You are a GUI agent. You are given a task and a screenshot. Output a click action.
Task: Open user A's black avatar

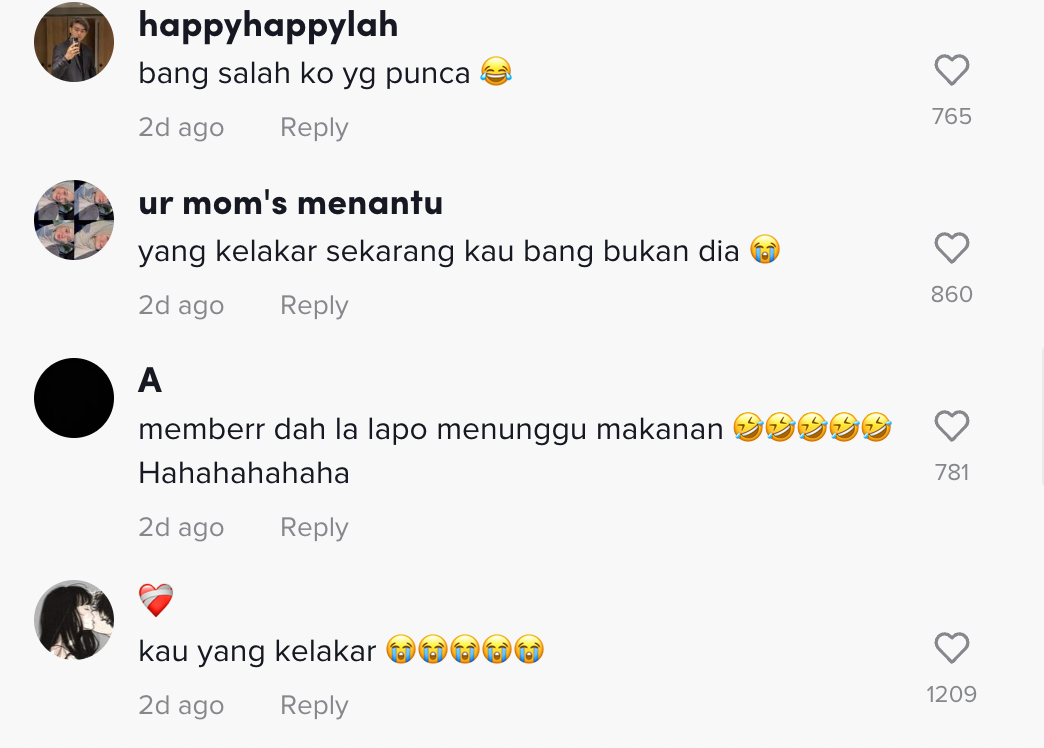(x=74, y=398)
